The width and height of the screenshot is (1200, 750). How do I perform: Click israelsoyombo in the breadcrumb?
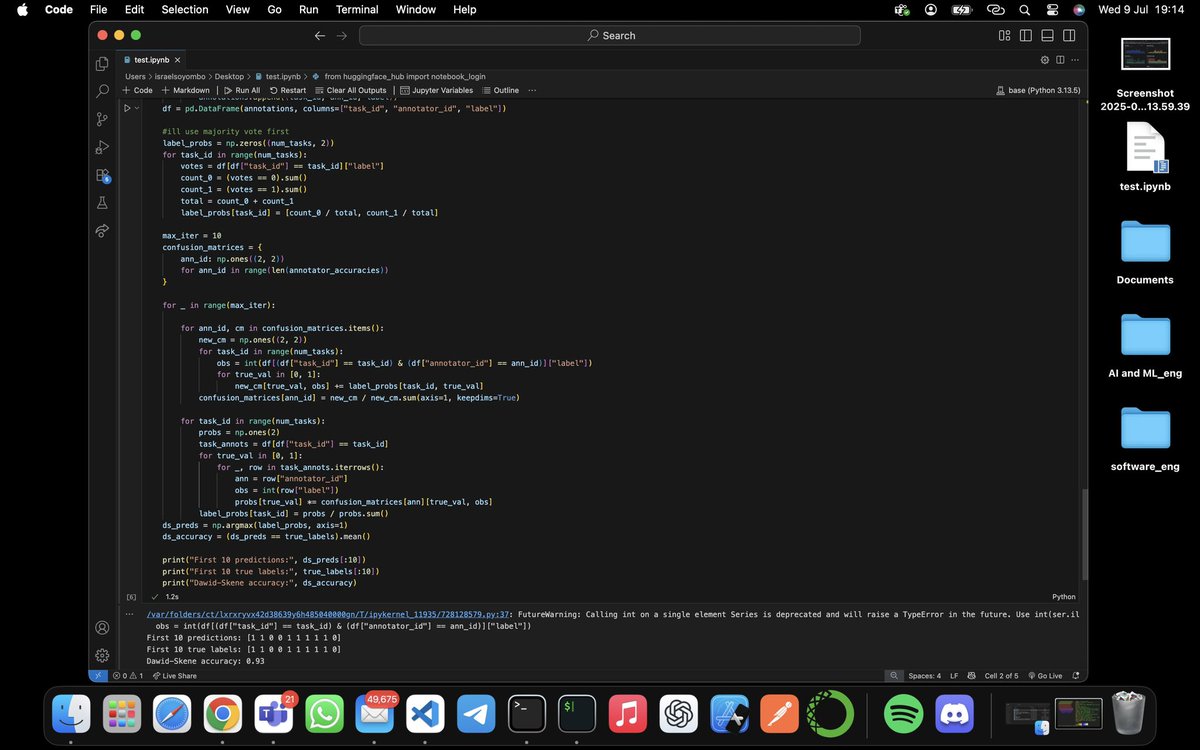click(x=178, y=76)
